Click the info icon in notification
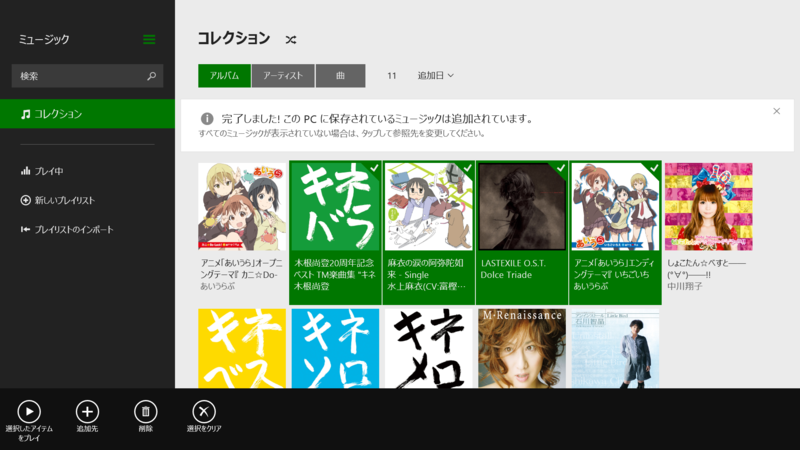This screenshot has width=800, height=450. point(207,118)
